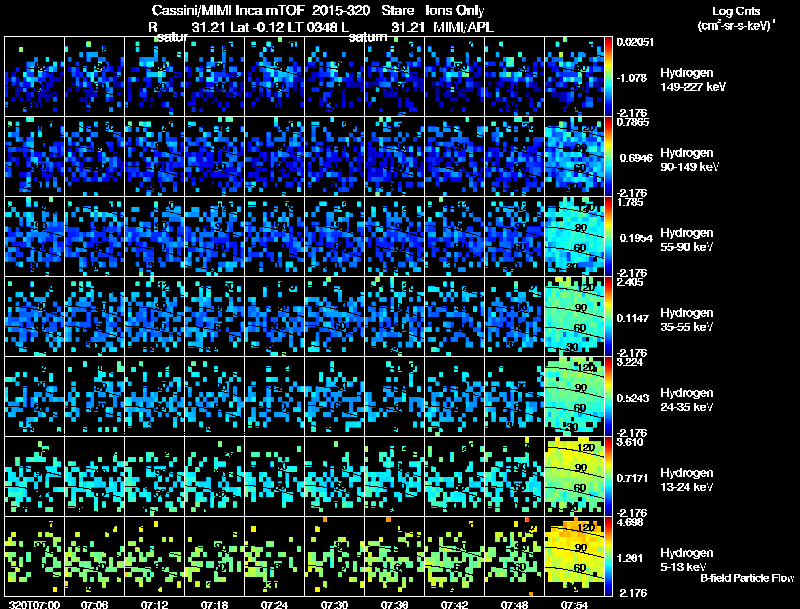The image size is (800, 609).
Task: Click the MIMI/APL credit text
Action: (x=463, y=27)
